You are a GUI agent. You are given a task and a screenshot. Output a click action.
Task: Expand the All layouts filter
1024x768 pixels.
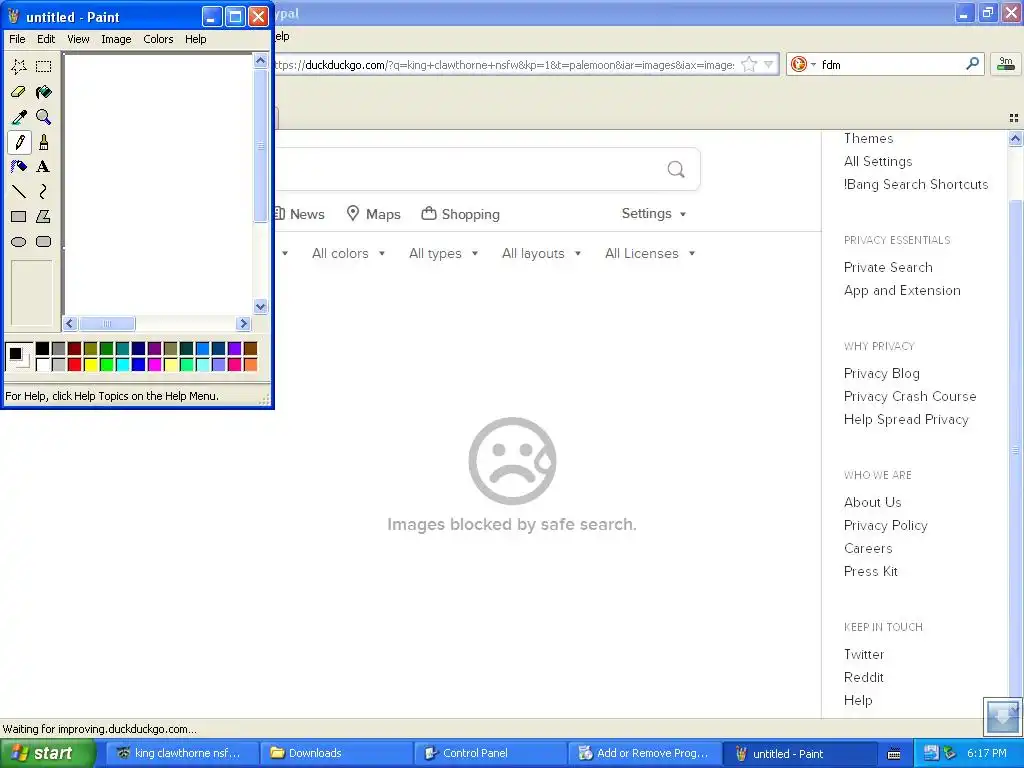(541, 253)
